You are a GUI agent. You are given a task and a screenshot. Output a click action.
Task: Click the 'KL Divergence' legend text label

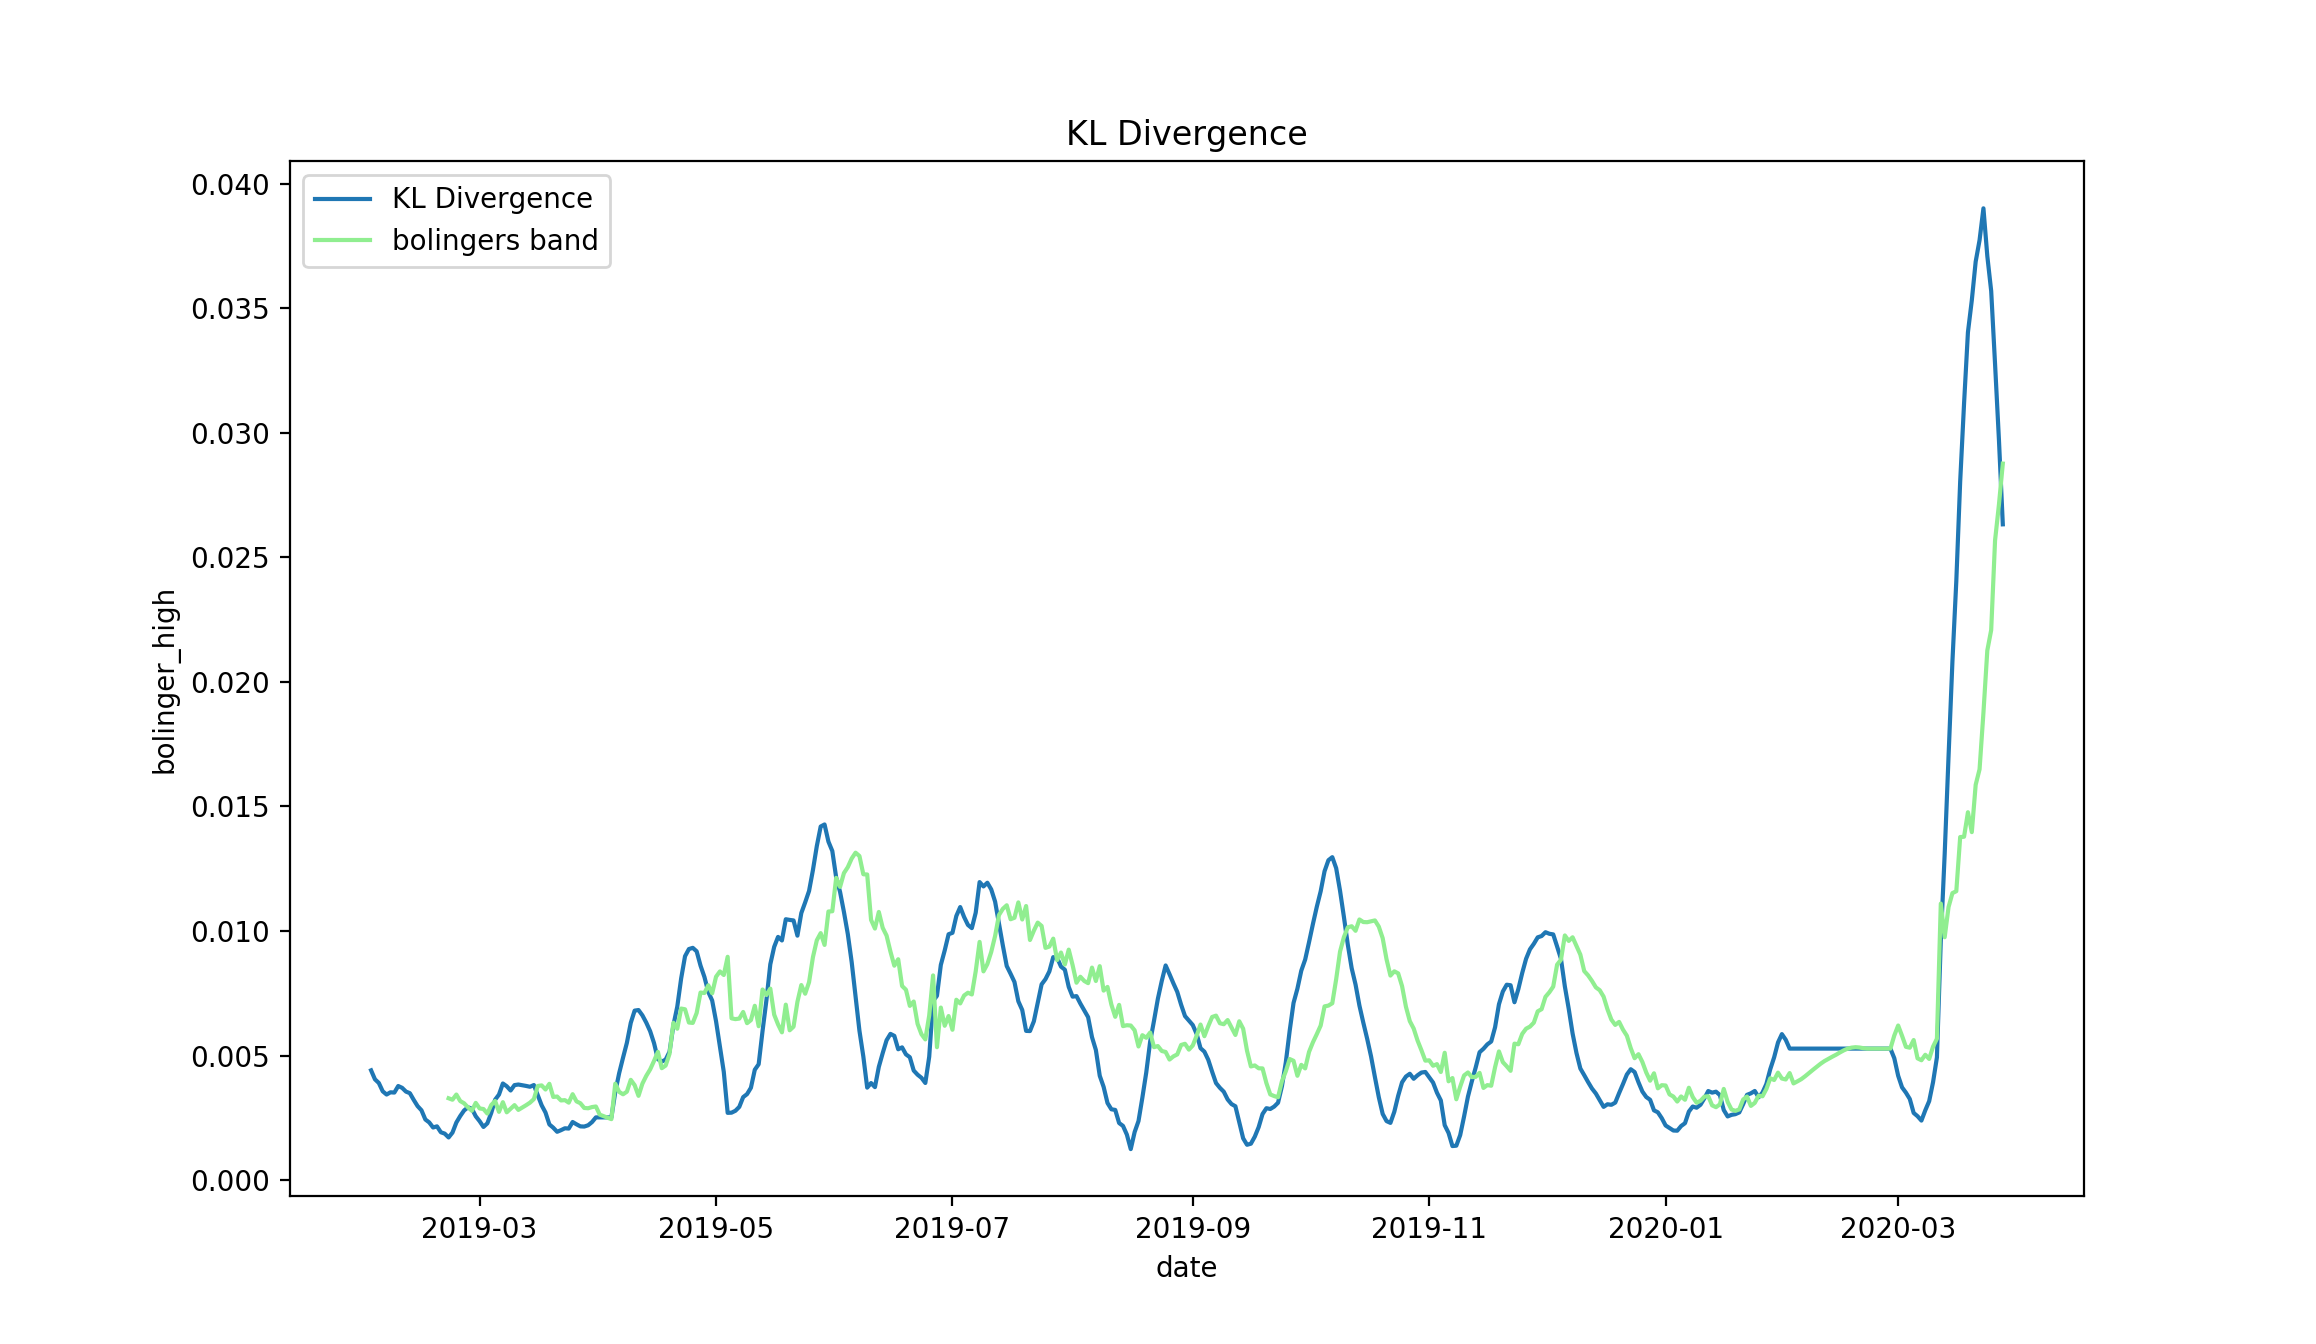(x=492, y=199)
